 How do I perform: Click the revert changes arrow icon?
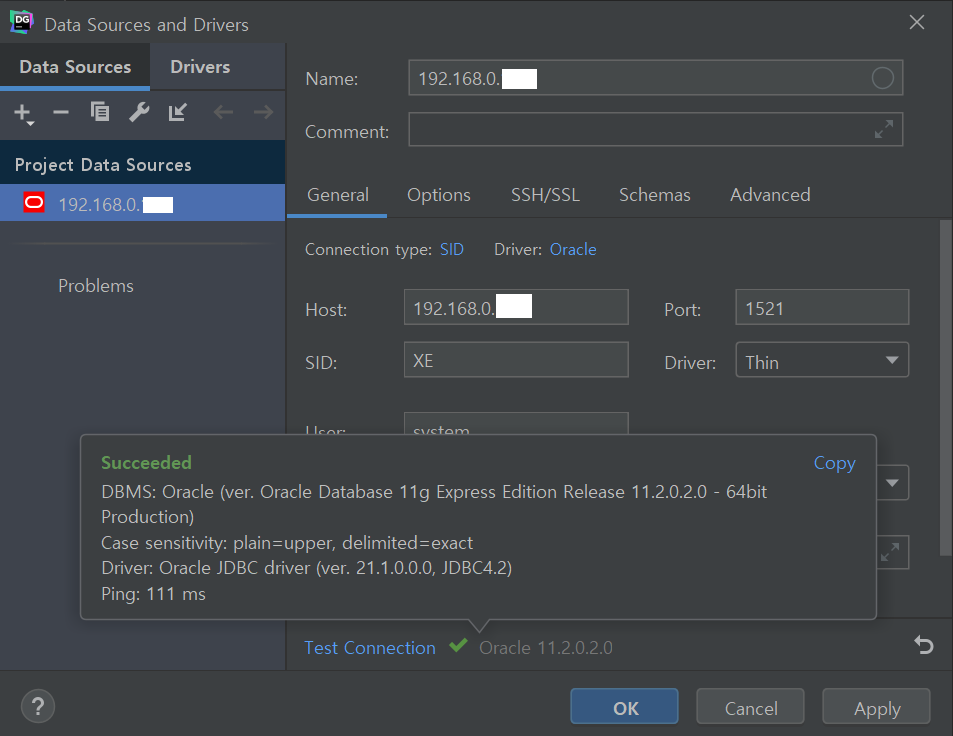(x=923, y=645)
